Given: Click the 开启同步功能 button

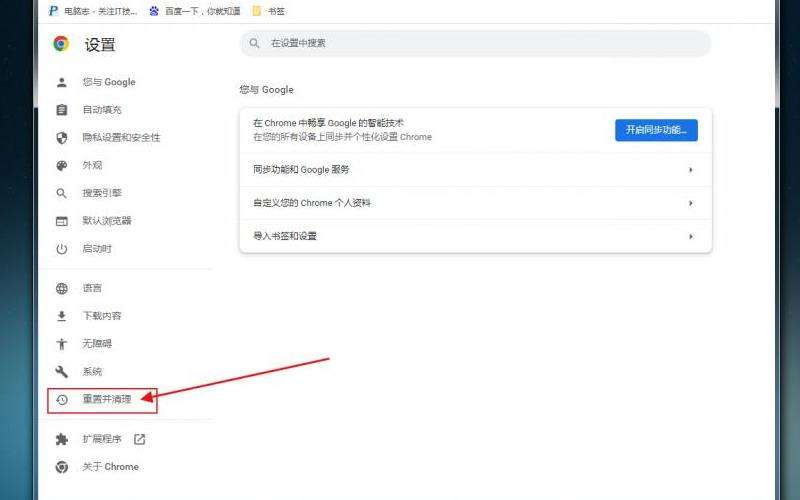Looking at the screenshot, I should click(x=656, y=130).
